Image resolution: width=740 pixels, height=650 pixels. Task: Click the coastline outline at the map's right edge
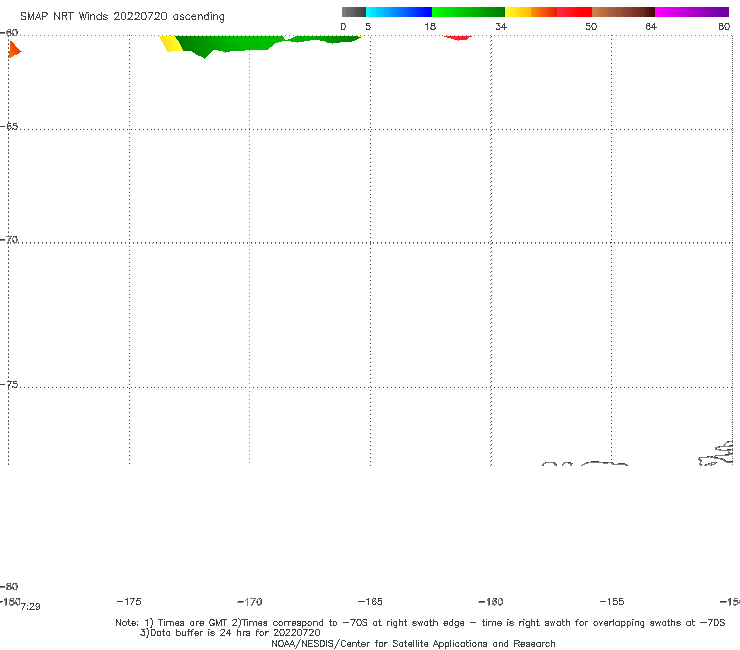tap(716, 454)
